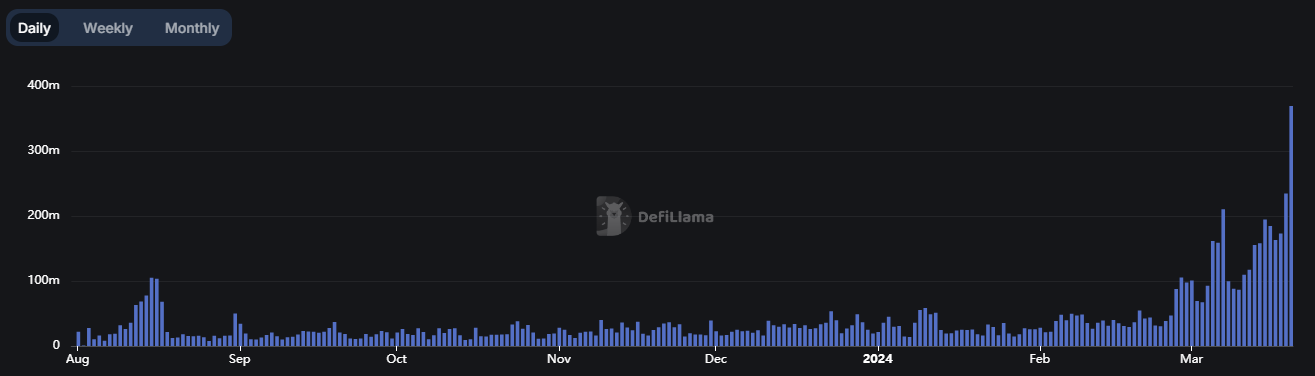This screenshot has width=1315, height=376.
Task: Switch to the Monthly interval tab
Action: click(192, 28)
